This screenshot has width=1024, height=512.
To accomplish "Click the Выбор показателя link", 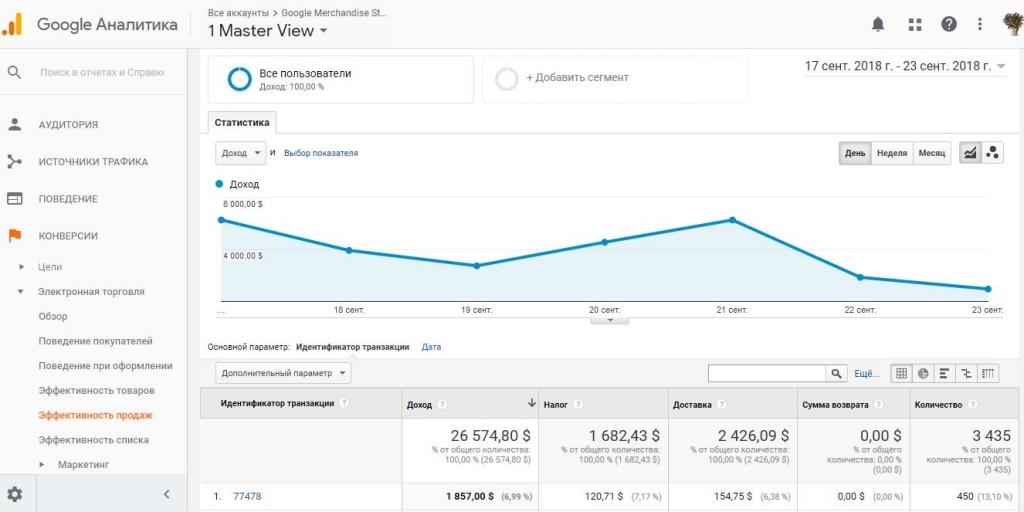I will click(321, 153).
